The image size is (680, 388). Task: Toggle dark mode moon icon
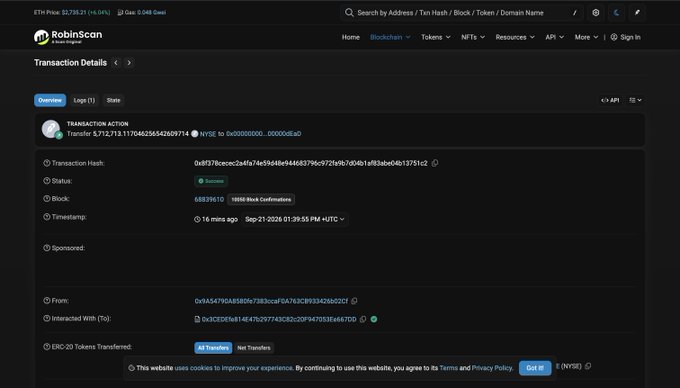[x=616, y=13]
